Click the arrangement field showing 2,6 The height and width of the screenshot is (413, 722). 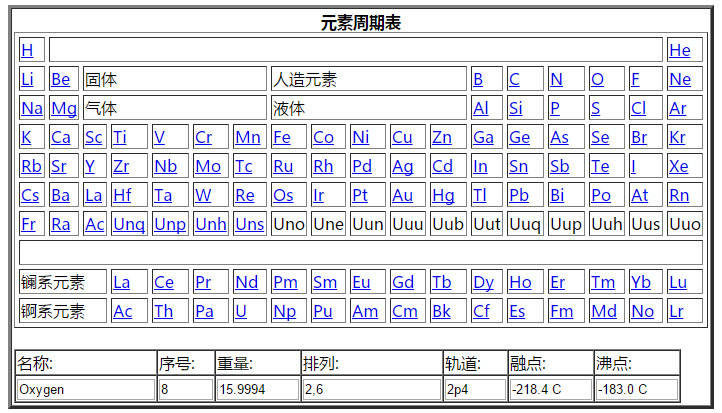(372, 390)
